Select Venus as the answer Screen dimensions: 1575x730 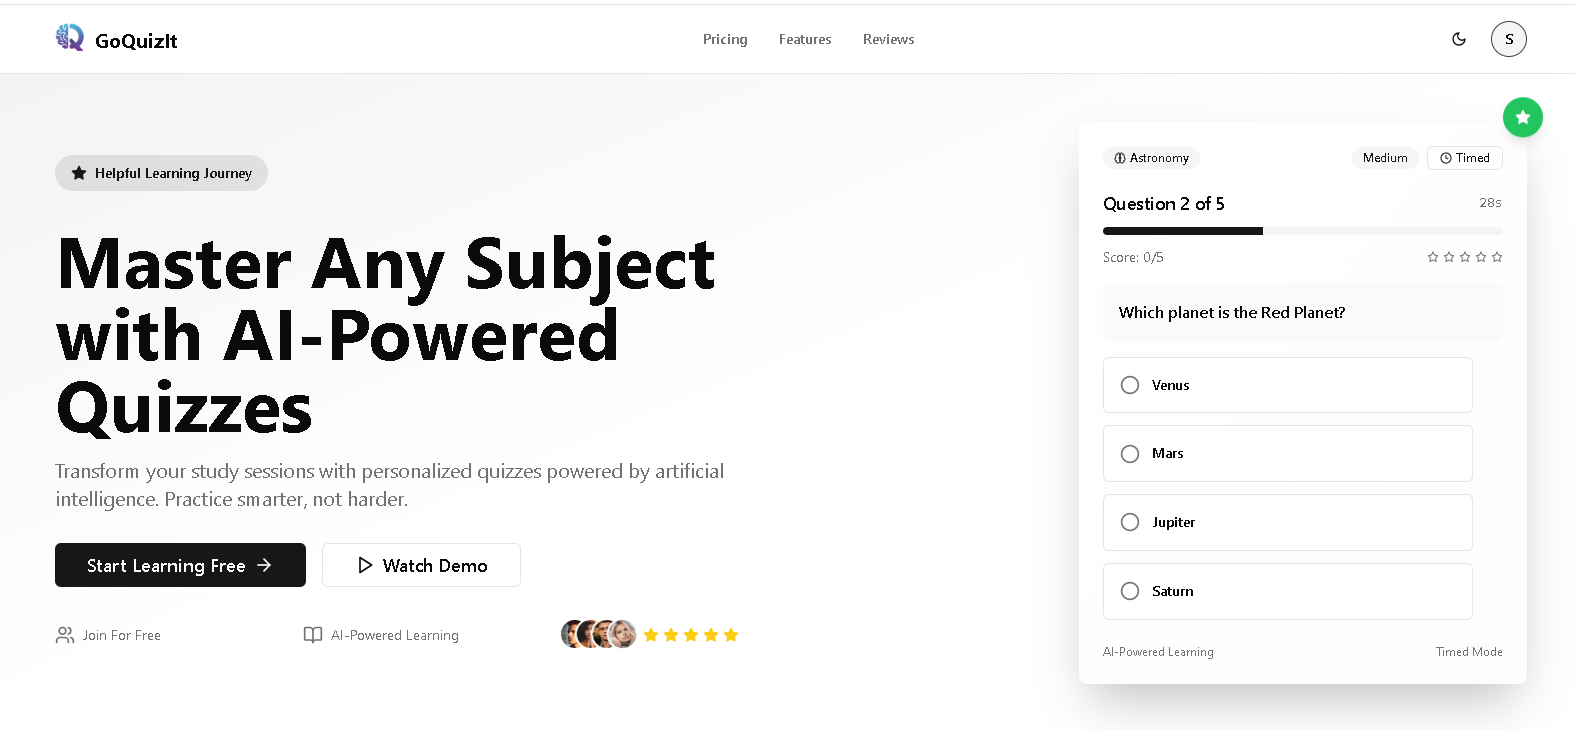(1287, 385)
